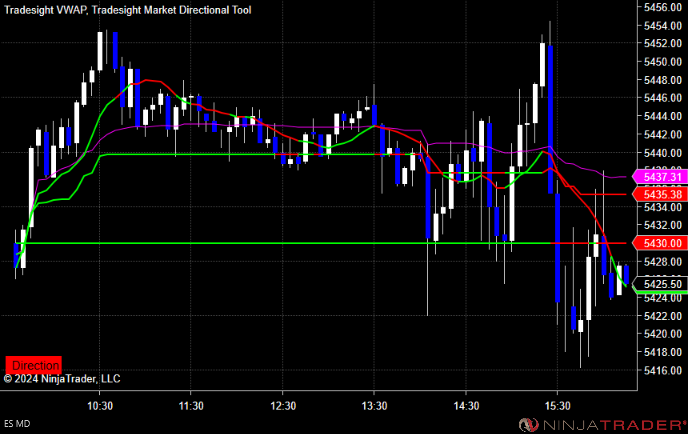The width and height of the screenshot is (688, 434).
Task: Click the 5446.00 price axis label
Action: pos(663,98)
